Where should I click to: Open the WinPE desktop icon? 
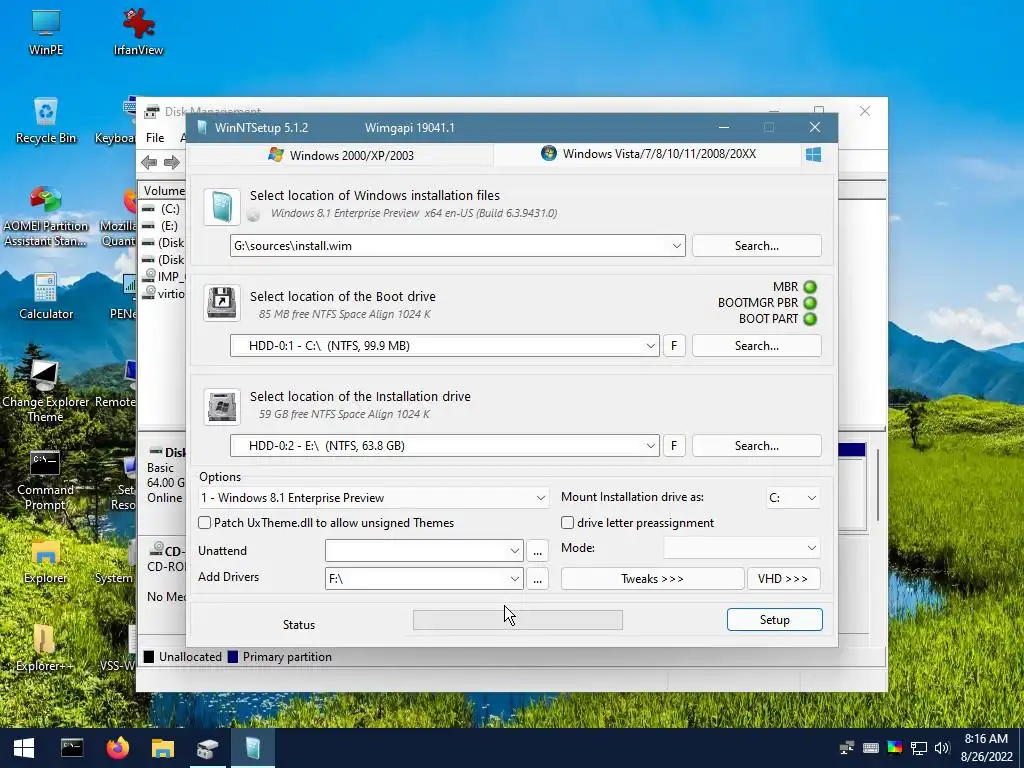click(46, 31)
